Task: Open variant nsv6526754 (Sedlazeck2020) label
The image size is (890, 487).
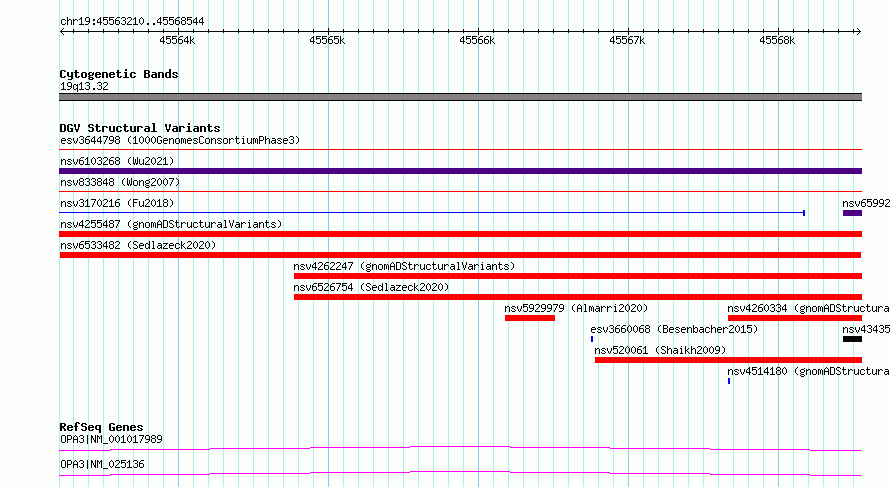Action: click(371, 287)
